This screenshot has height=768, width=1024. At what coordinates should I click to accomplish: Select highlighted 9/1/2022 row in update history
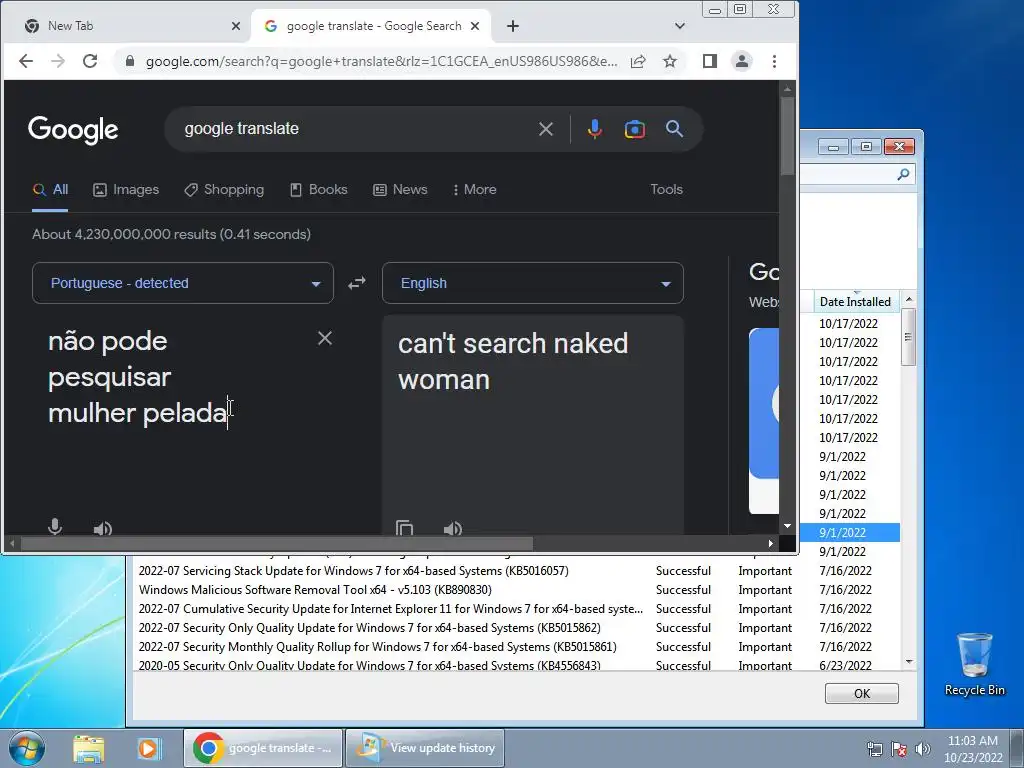pos(850,533)
